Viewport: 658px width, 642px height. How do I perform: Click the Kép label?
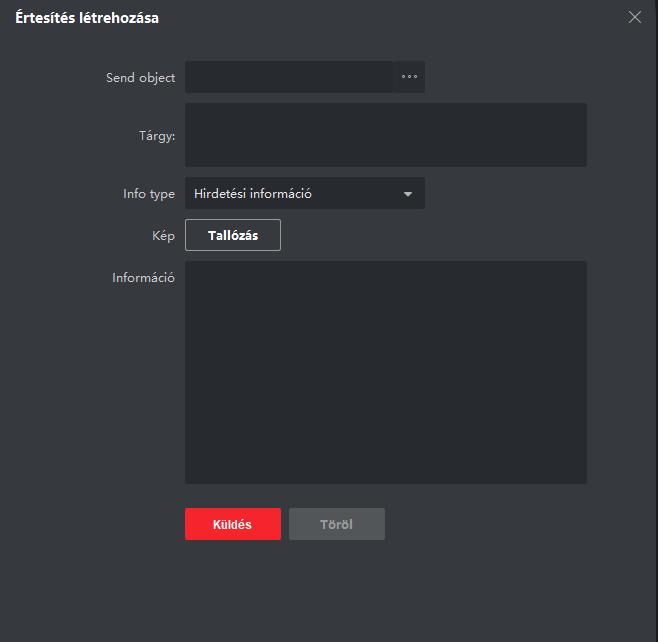point(163,236)
